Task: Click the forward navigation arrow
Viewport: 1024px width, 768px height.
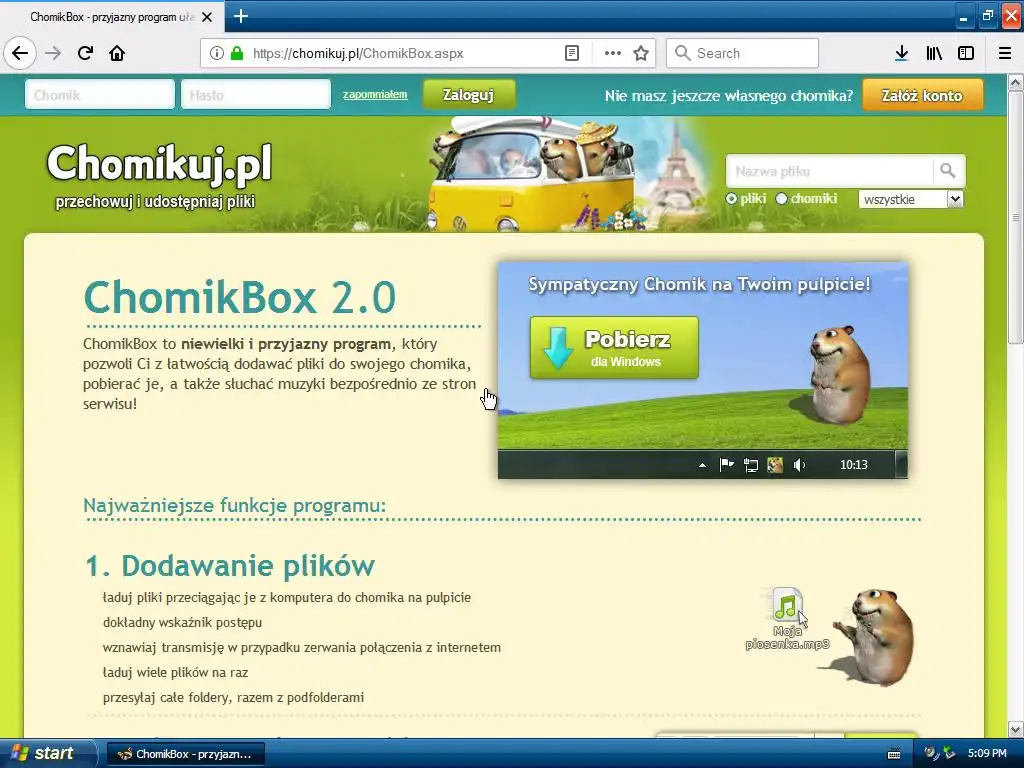Action: (53, 54)
